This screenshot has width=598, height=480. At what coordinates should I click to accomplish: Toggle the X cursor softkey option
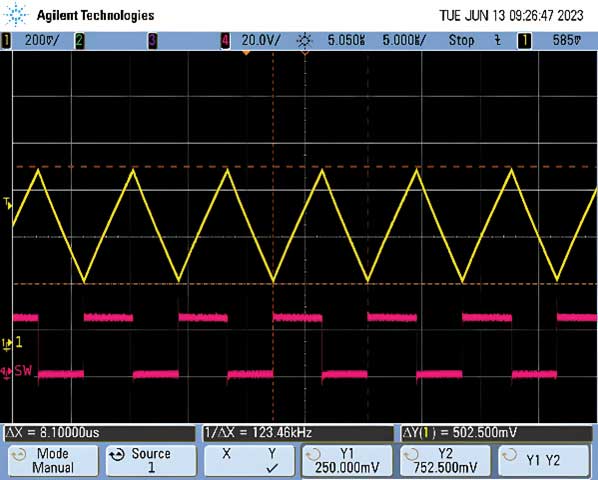point(227,453)
